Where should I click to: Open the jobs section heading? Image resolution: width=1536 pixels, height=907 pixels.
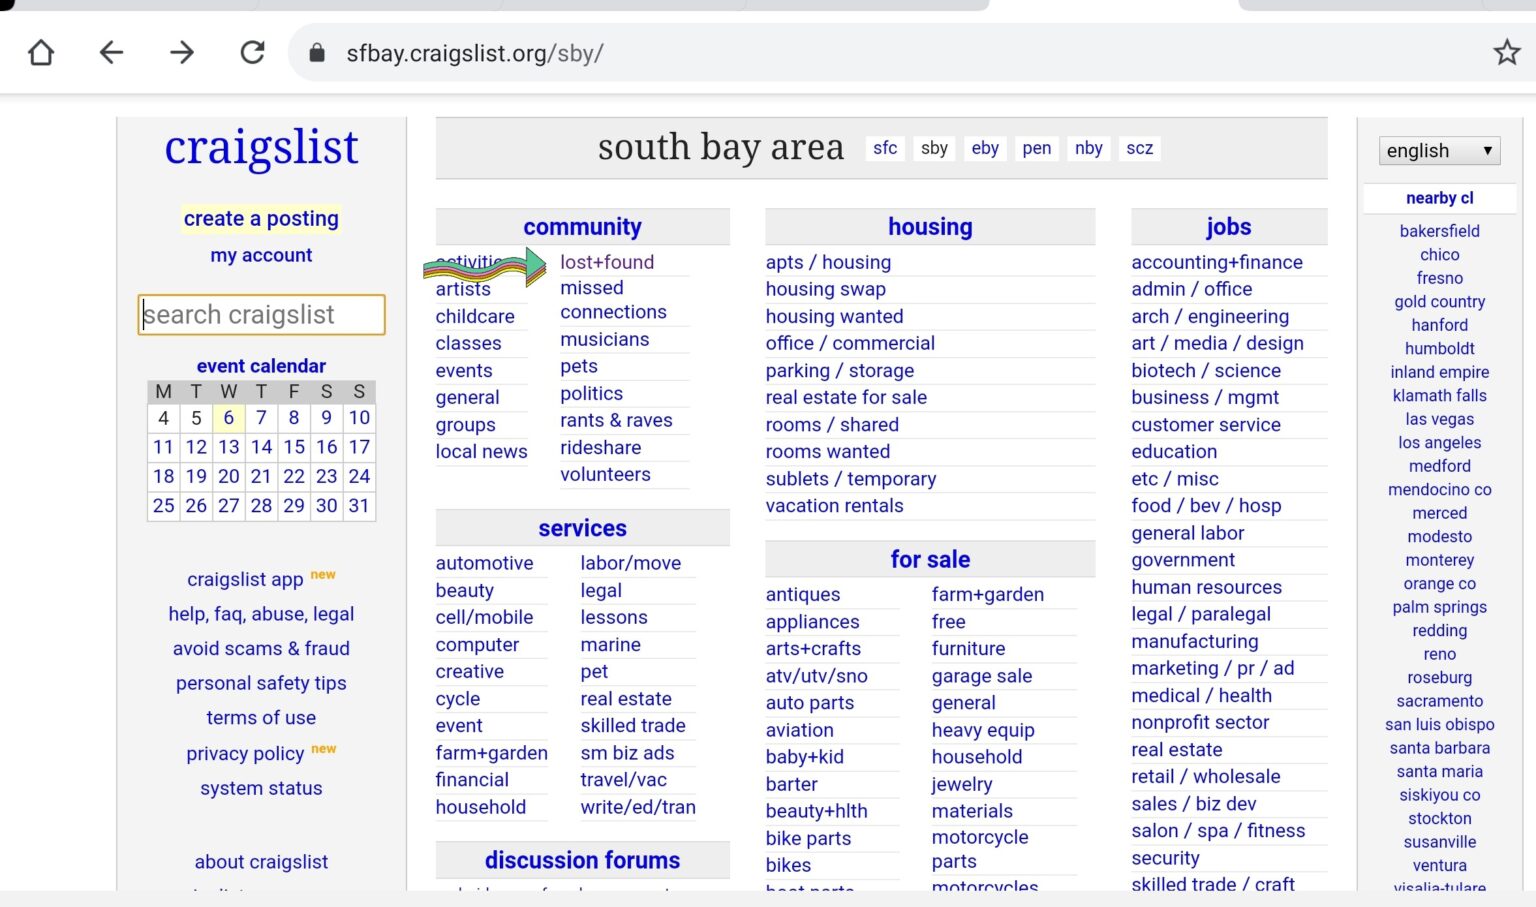1229,227
